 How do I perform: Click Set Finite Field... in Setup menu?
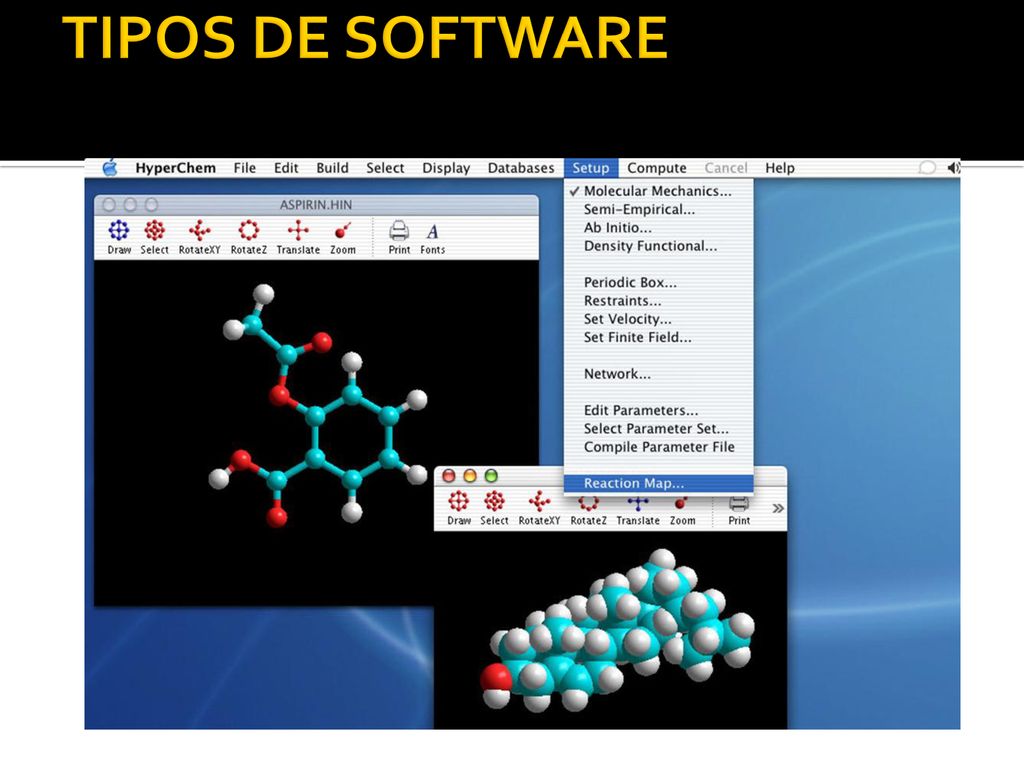point(658,337)
